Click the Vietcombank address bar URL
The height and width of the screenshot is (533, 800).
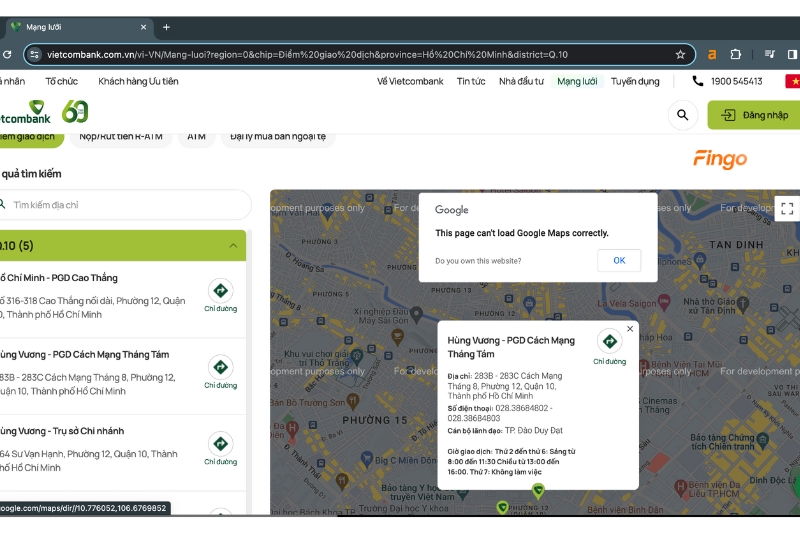[x=307, y=55]
